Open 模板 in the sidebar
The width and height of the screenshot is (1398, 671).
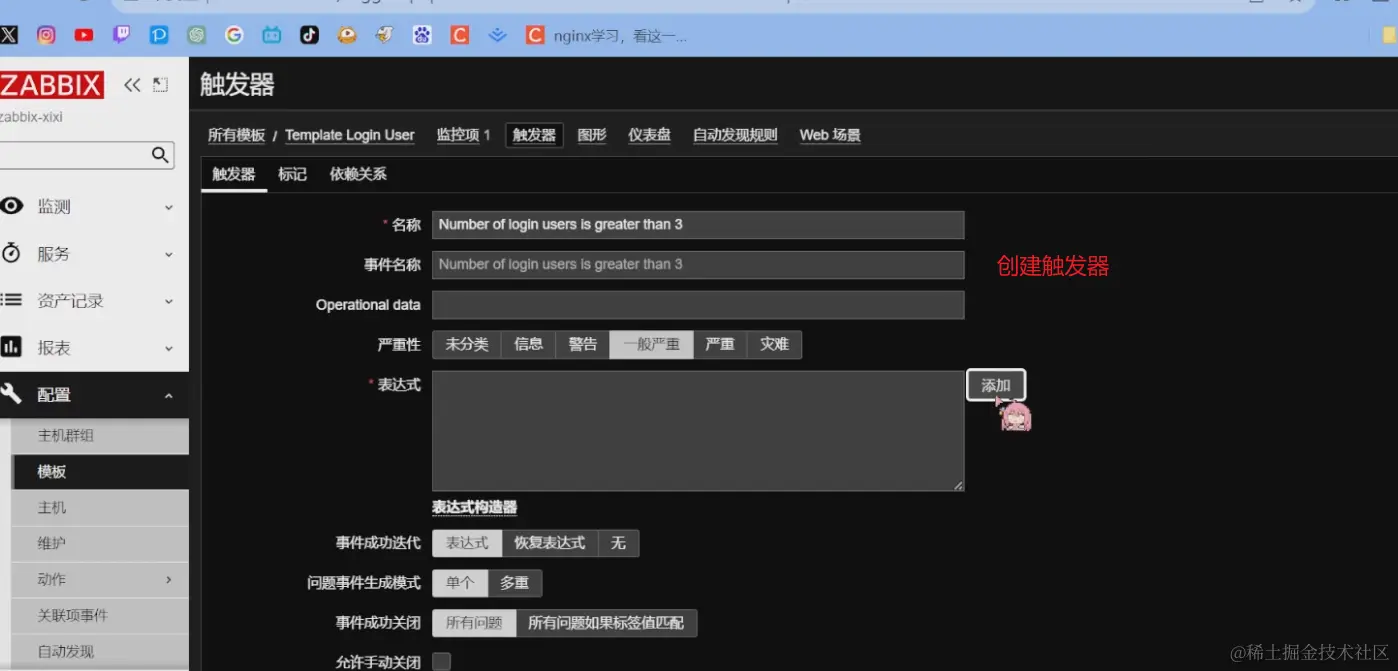[x=100, y=472]
